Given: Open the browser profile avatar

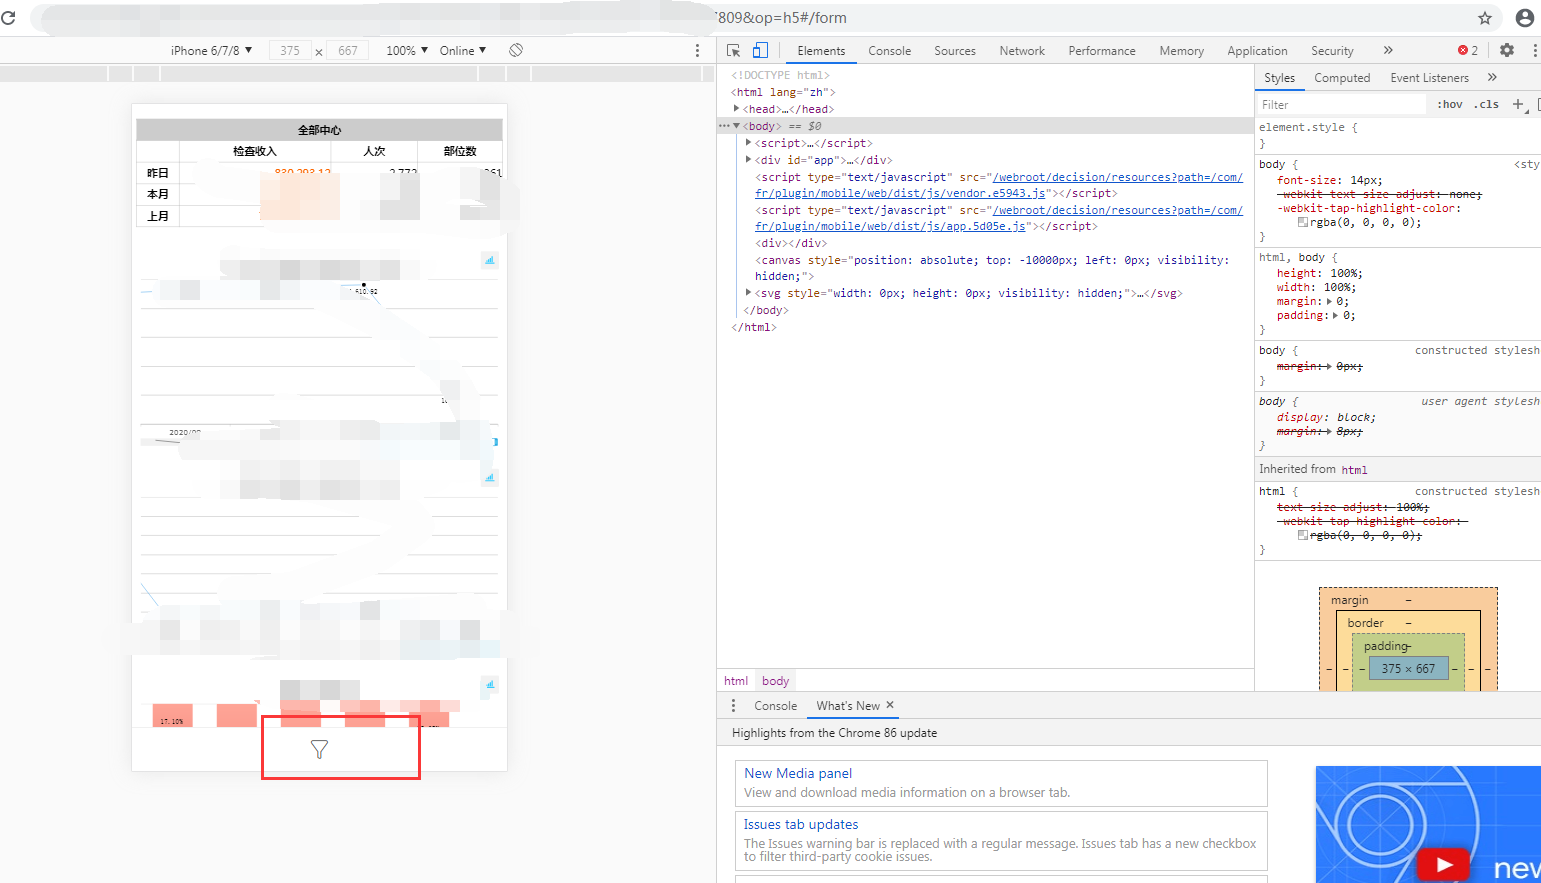Looking at the screenshot, I should point(1525,18).
